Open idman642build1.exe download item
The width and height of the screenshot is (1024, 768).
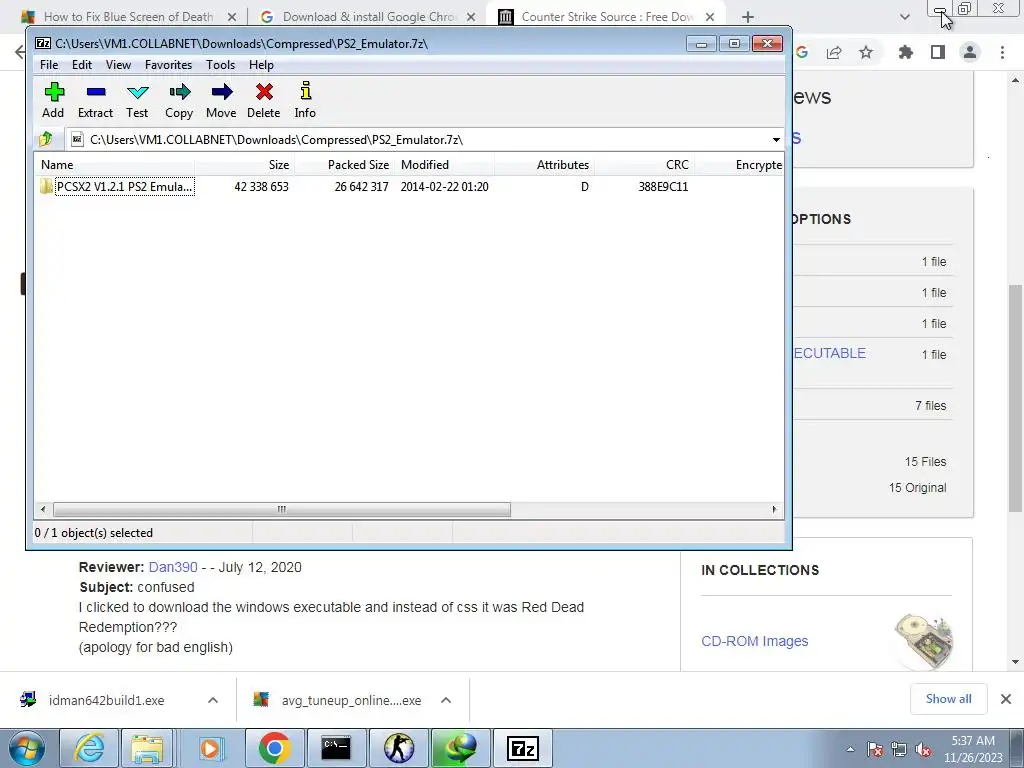pyautogui.click(x=106, y=700)
